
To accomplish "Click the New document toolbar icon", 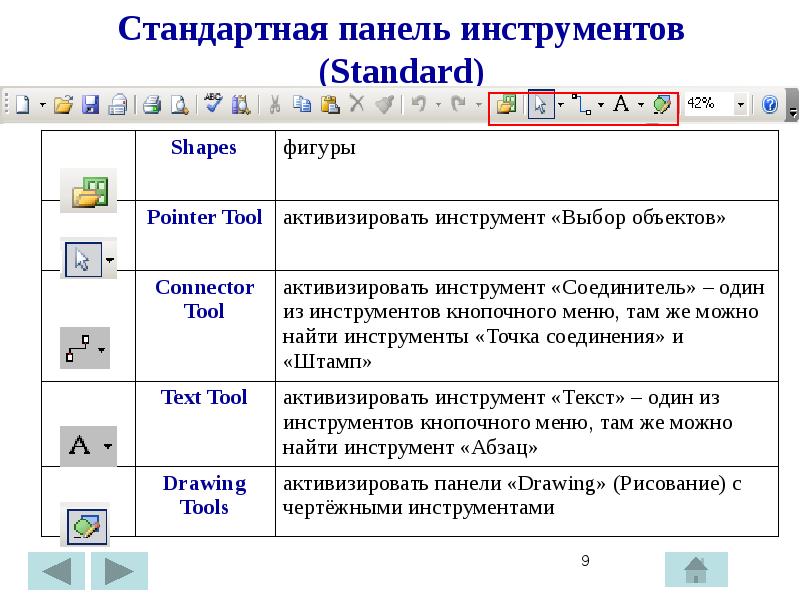I will 22,105.
